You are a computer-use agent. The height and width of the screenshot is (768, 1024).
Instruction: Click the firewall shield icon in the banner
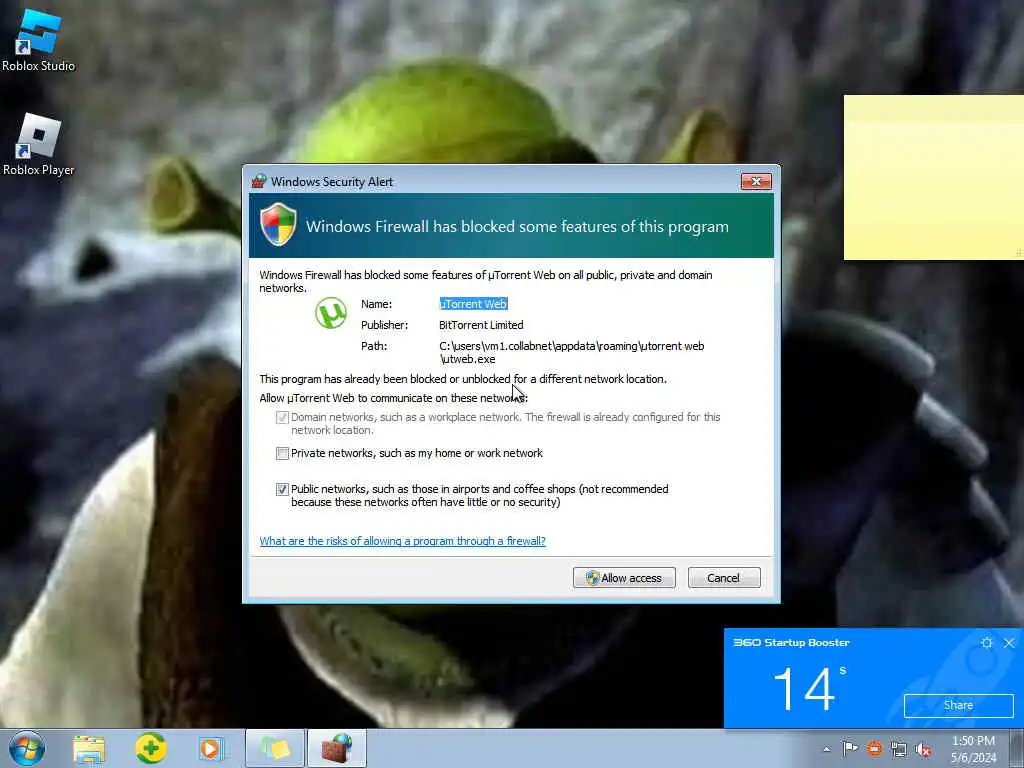click(278, 224)
